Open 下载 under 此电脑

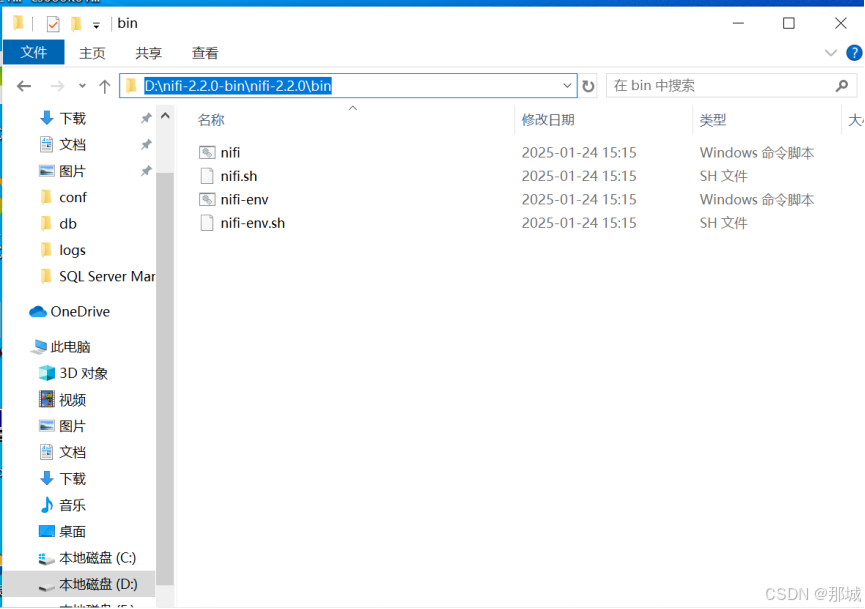tap(72, 479)
